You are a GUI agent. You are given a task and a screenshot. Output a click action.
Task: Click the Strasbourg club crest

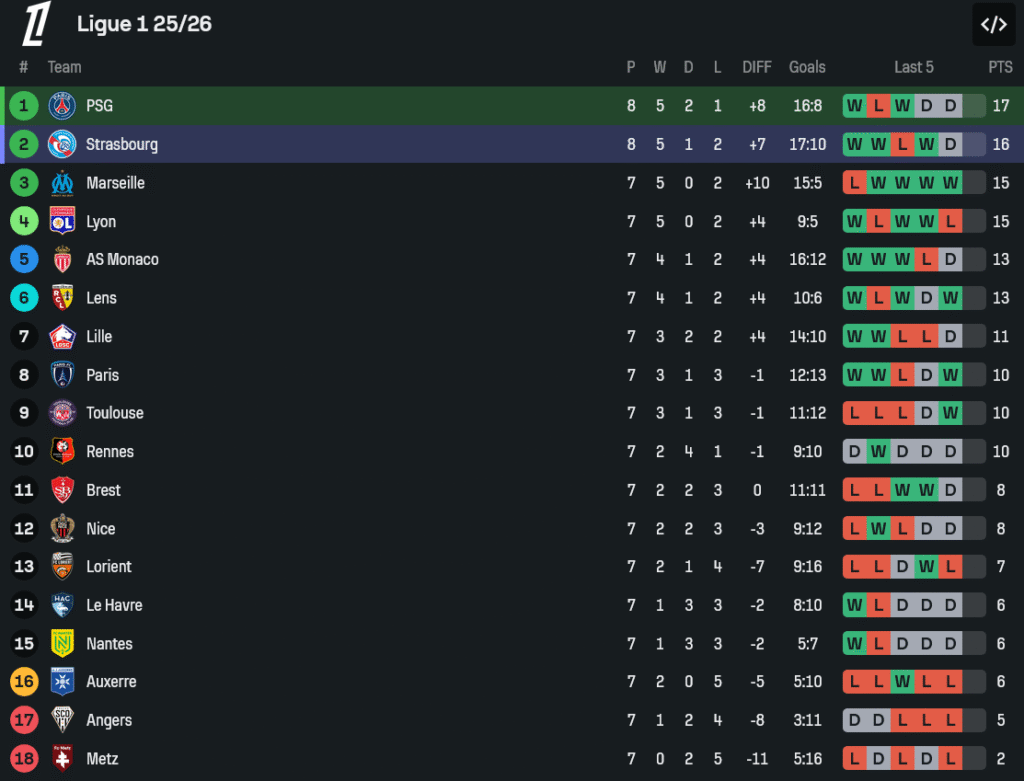coord(62,144)
